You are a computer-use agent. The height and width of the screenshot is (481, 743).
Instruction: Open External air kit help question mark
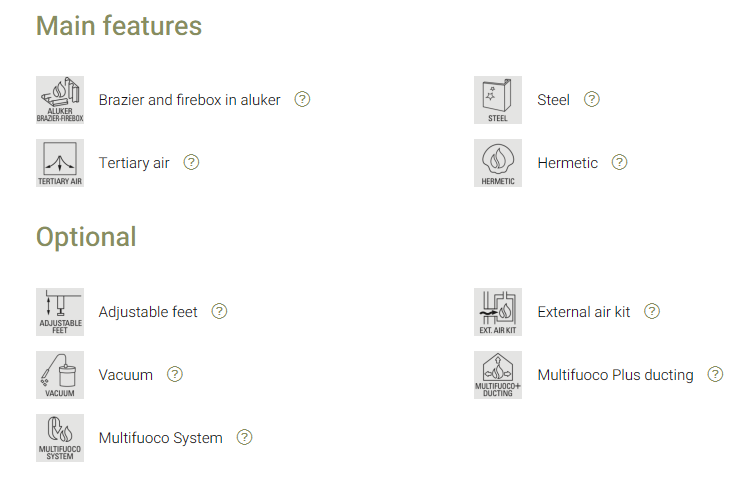pos(652,311)
